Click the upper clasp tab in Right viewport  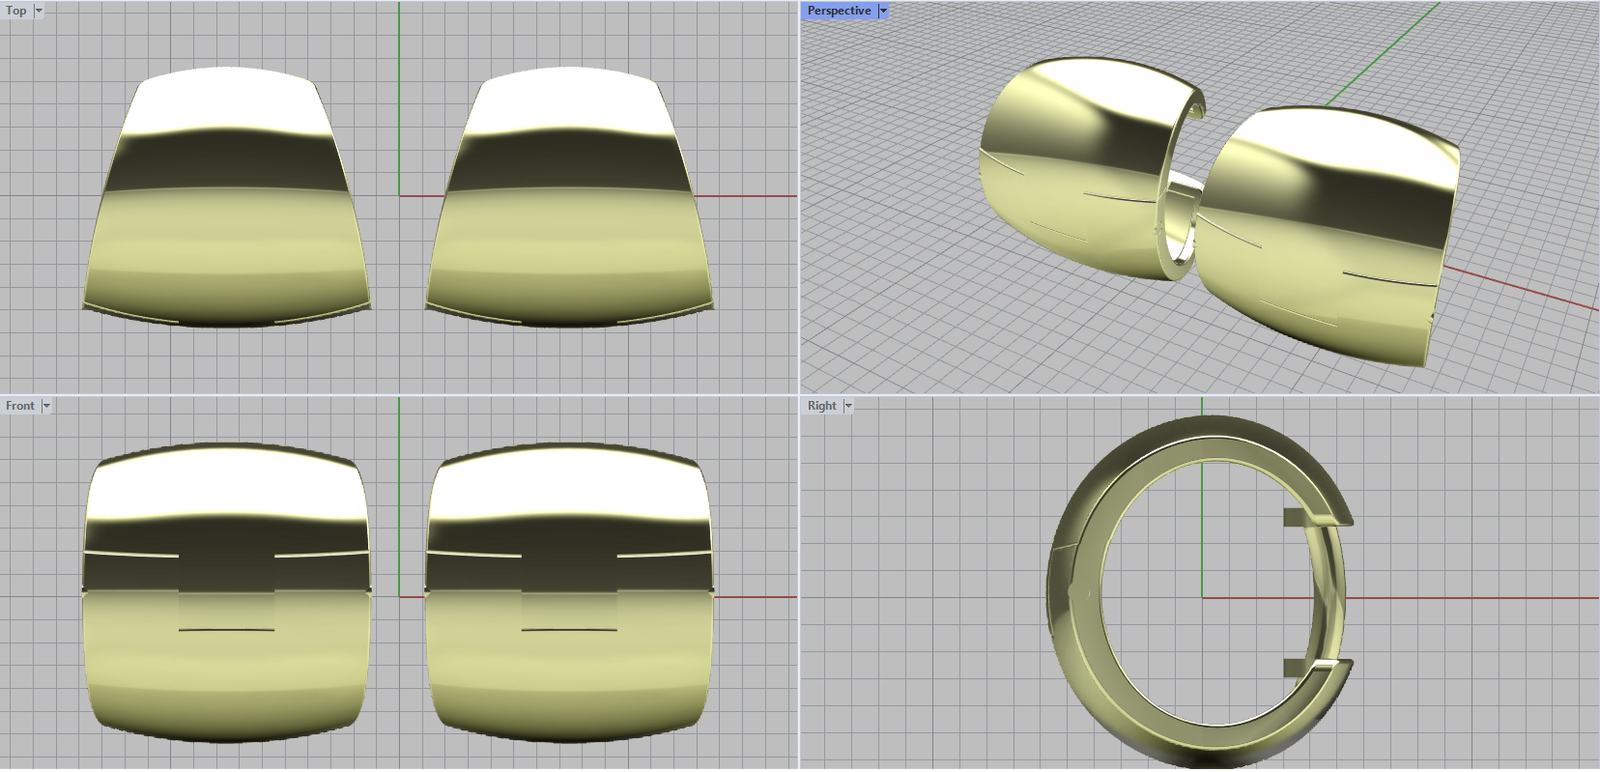pyautogui.click(x=1296, y=517)
